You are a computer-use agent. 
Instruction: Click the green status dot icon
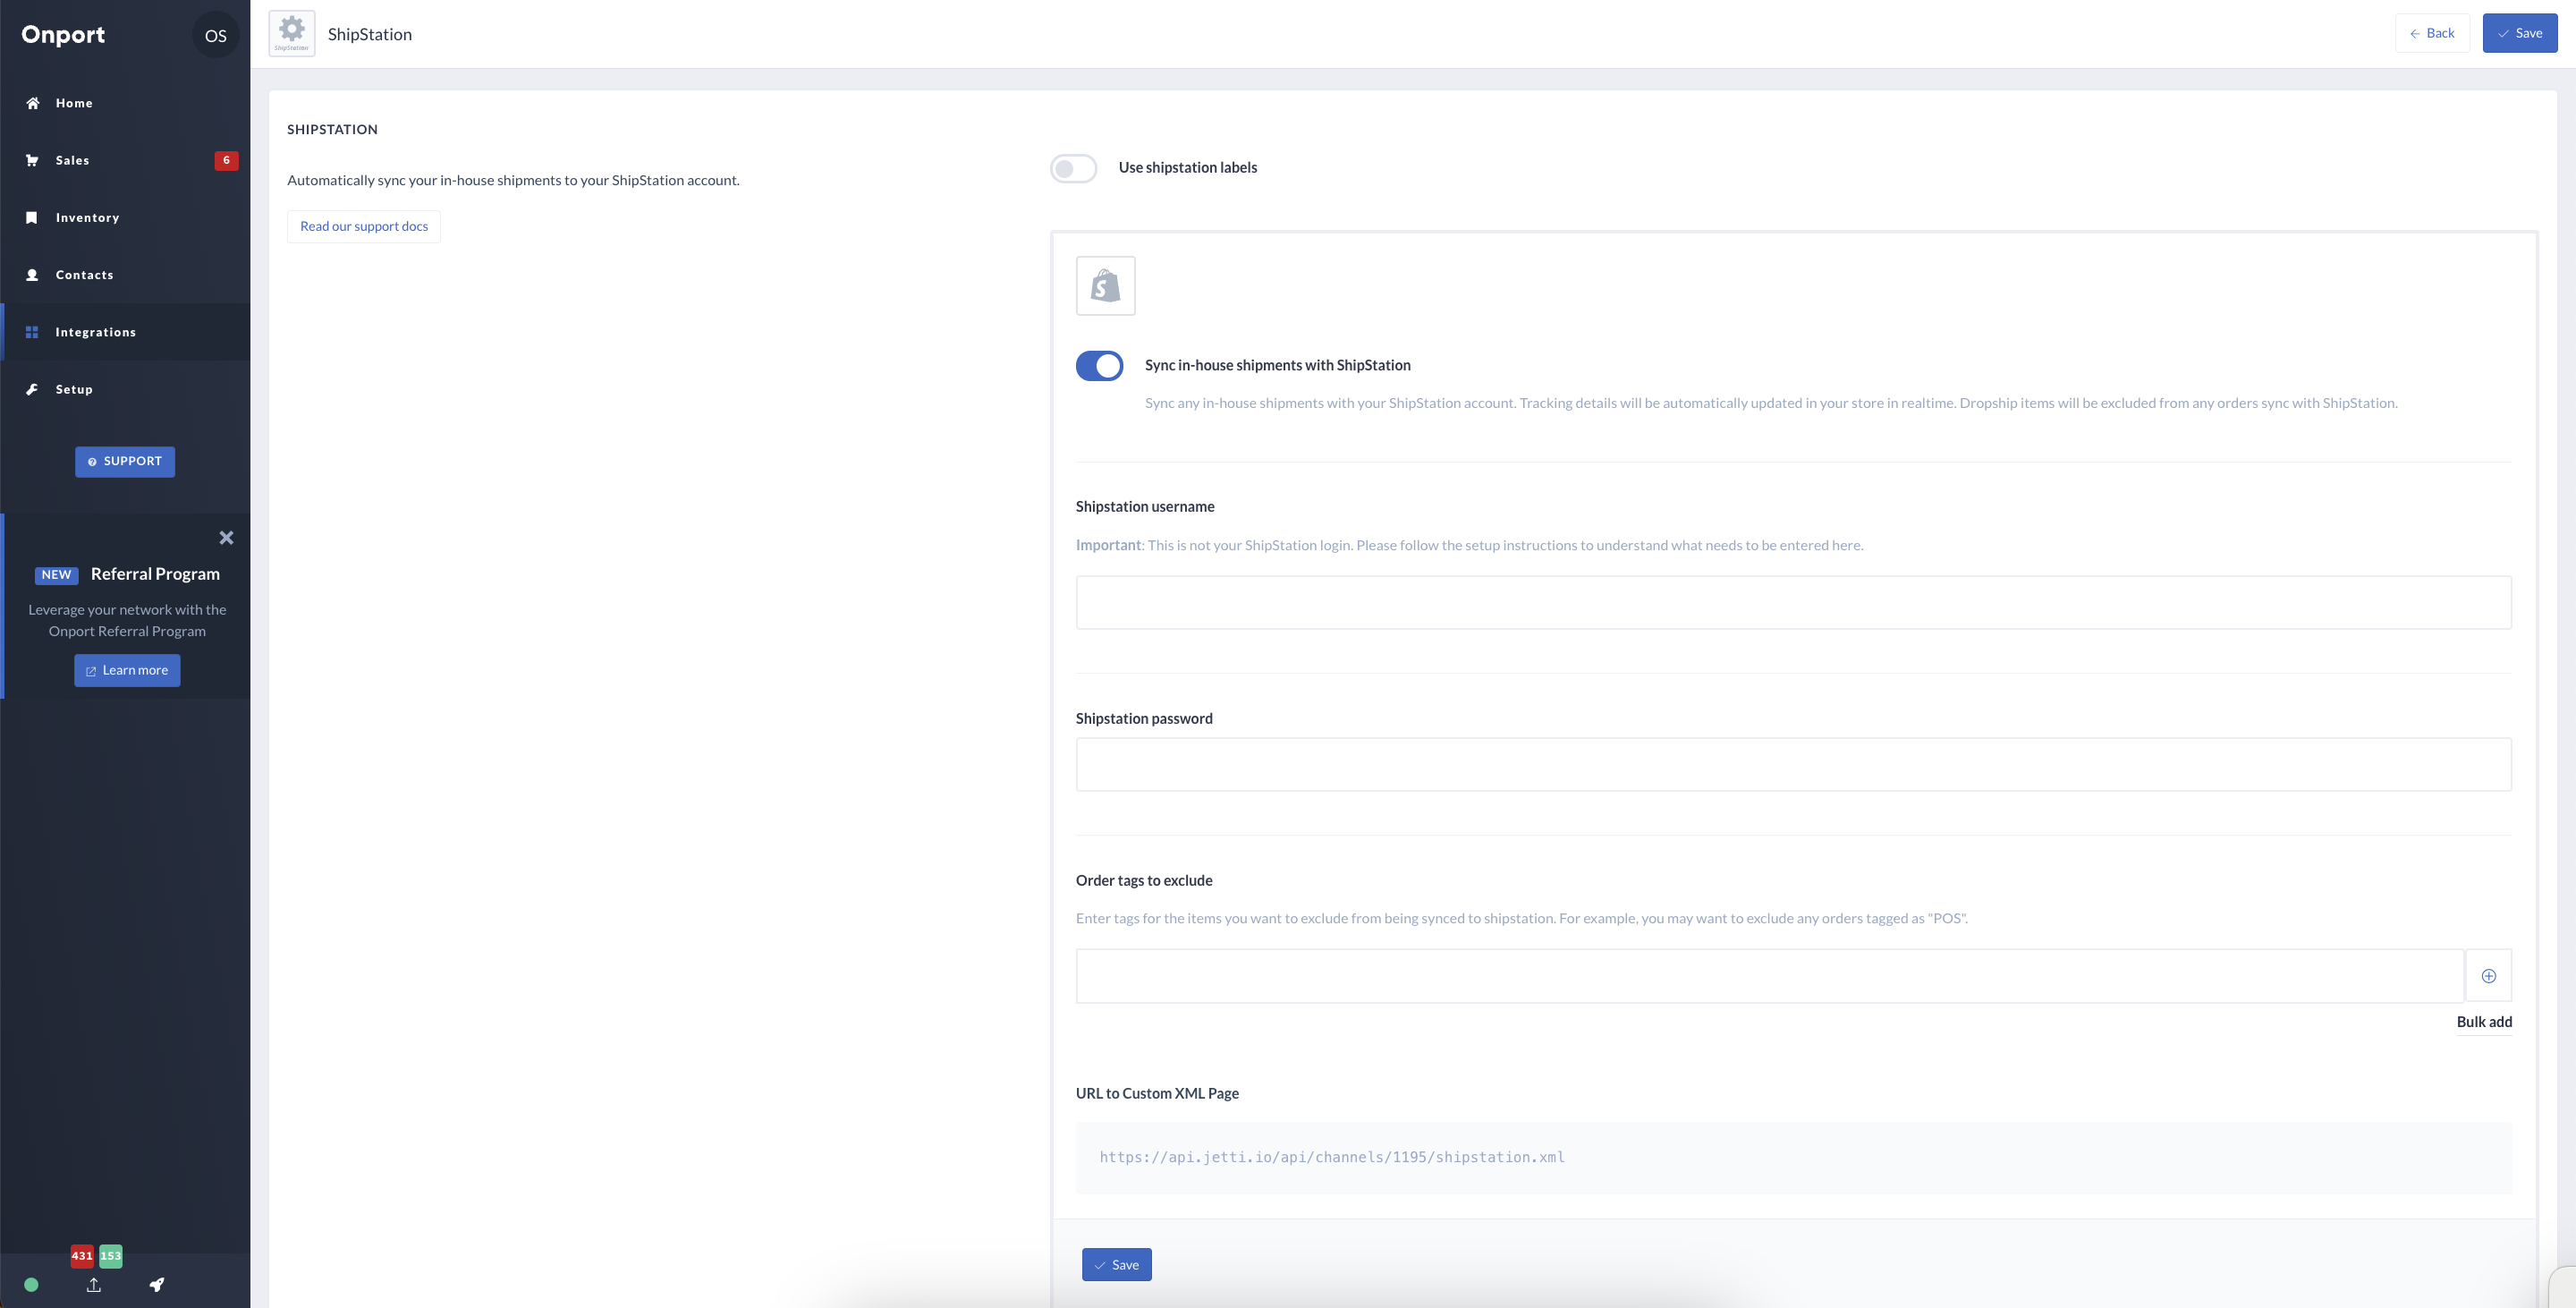pyautogui.click(x=31, y=1285)
